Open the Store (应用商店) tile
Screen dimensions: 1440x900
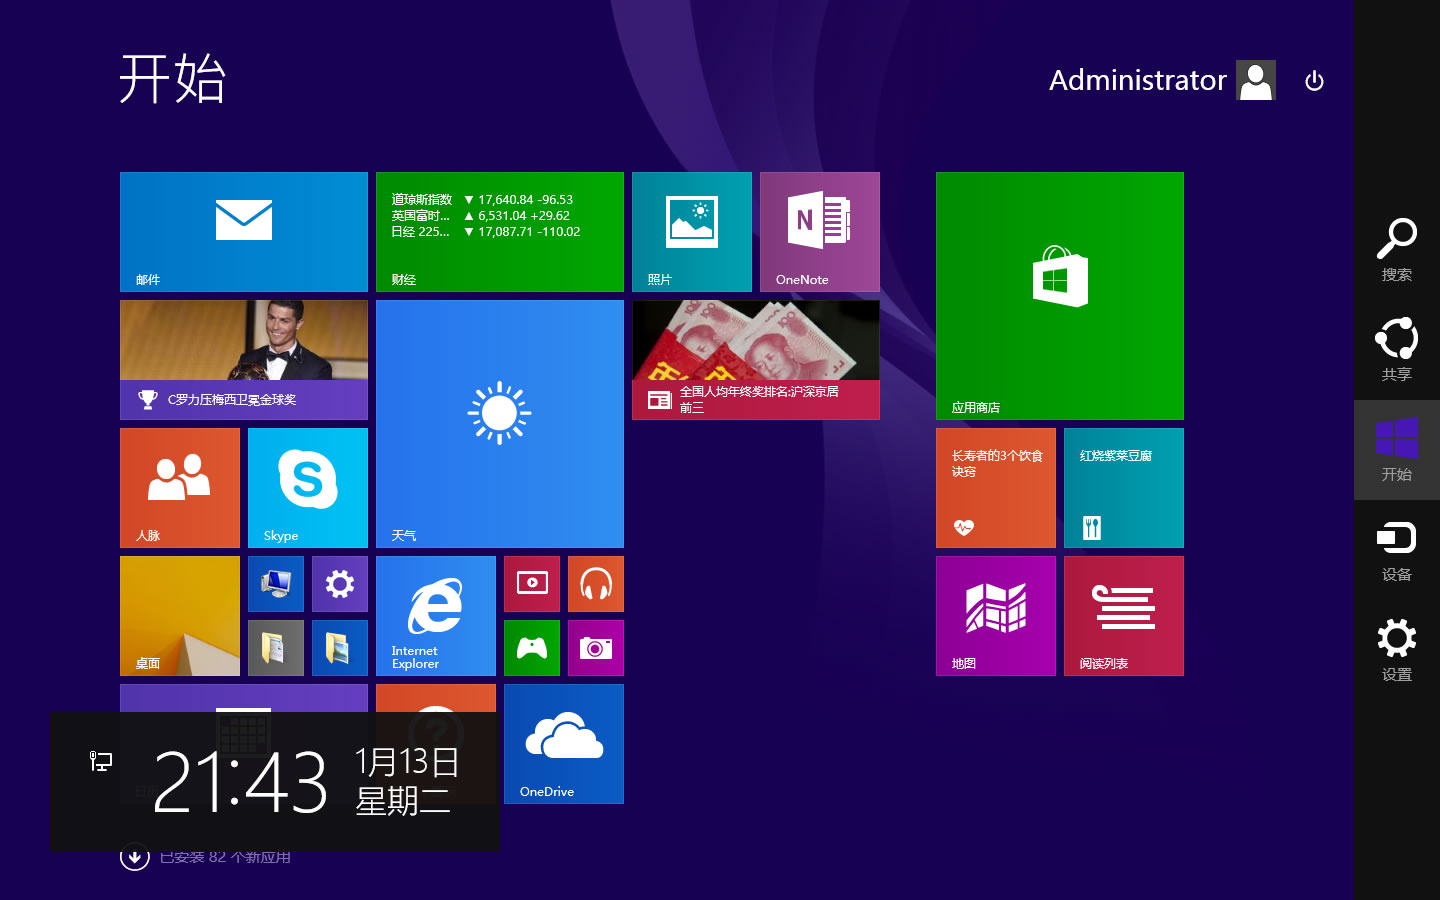tap(1060, 296)
